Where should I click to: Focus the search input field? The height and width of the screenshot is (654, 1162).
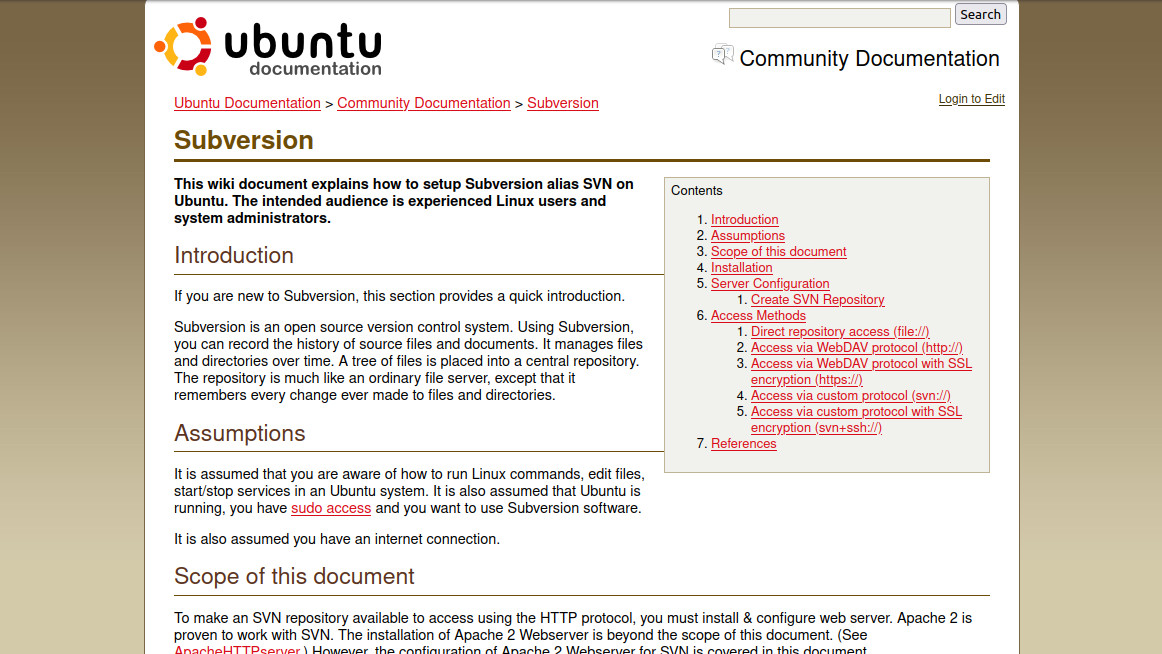[840, 18]
